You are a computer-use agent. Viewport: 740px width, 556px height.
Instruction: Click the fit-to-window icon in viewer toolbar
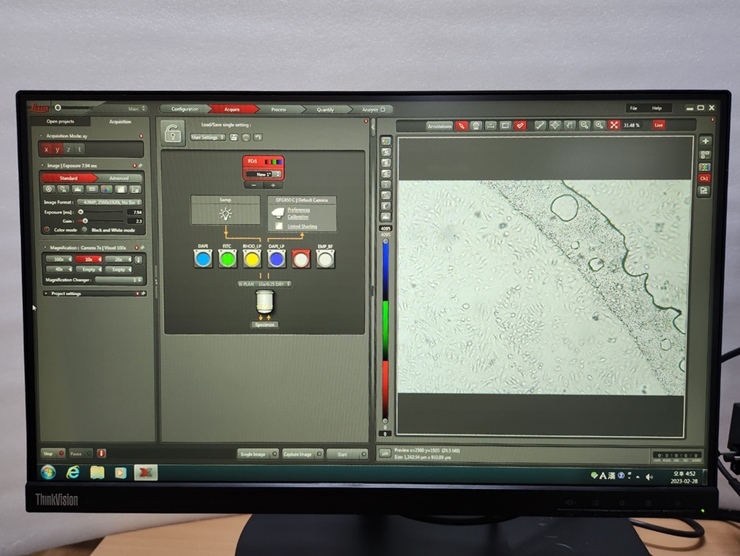pyautogui.click(x=614, y=125)
